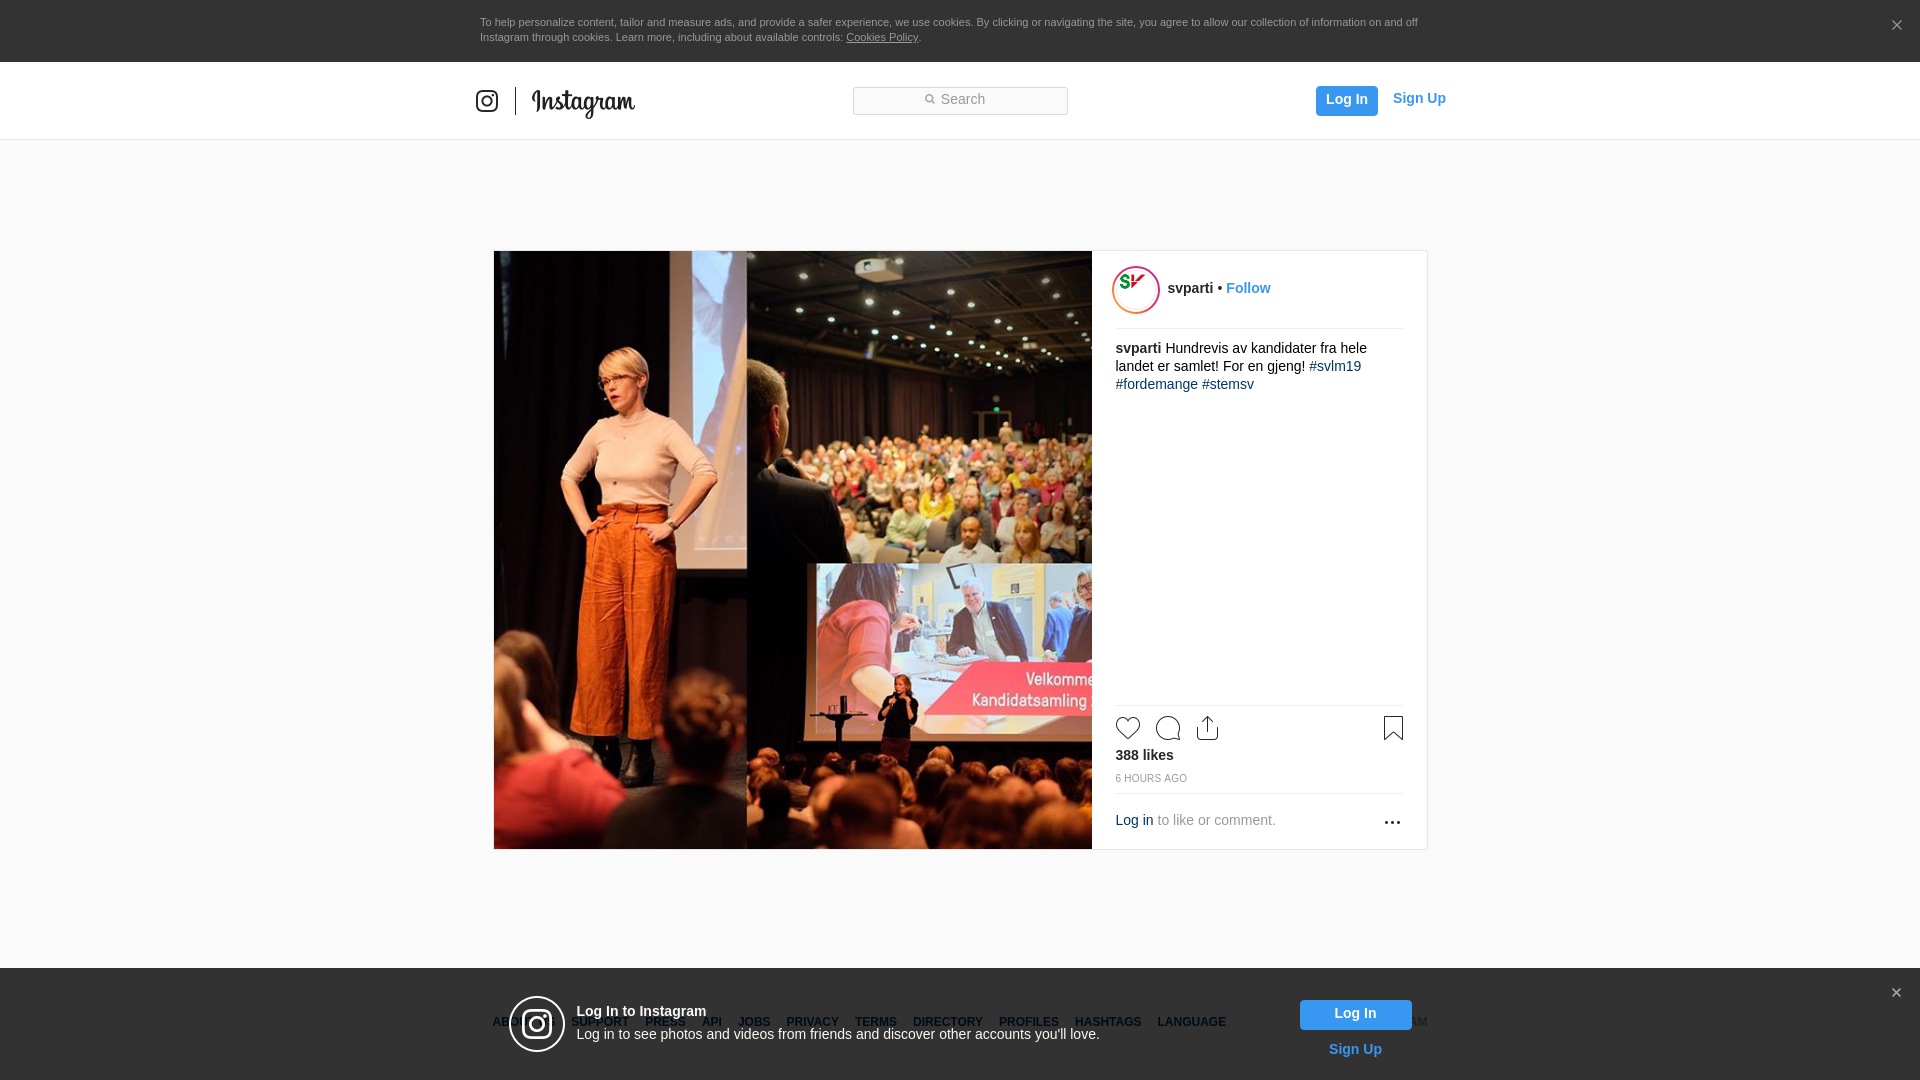This screenshot has width=1920, height=1080.
Task: Open svparti username in post header
Action: [1190, 288]
